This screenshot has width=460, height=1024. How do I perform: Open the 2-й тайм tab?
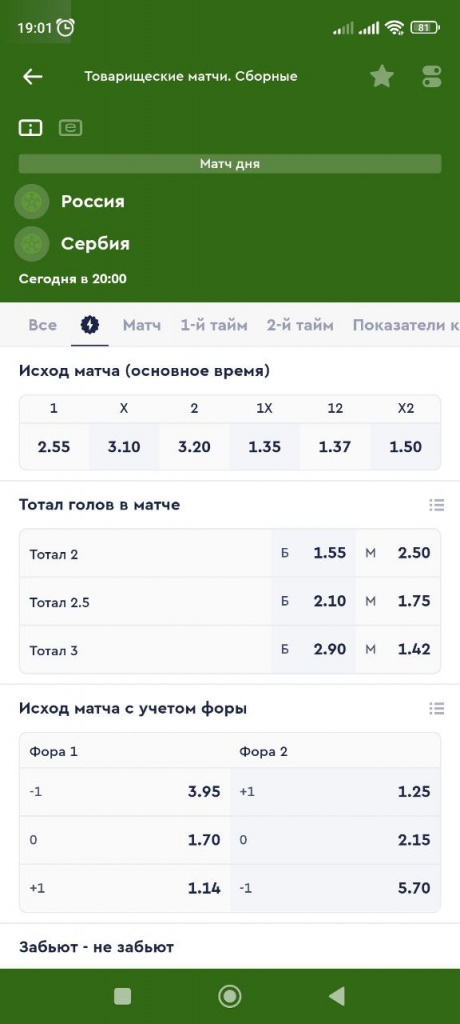(300, 325)
